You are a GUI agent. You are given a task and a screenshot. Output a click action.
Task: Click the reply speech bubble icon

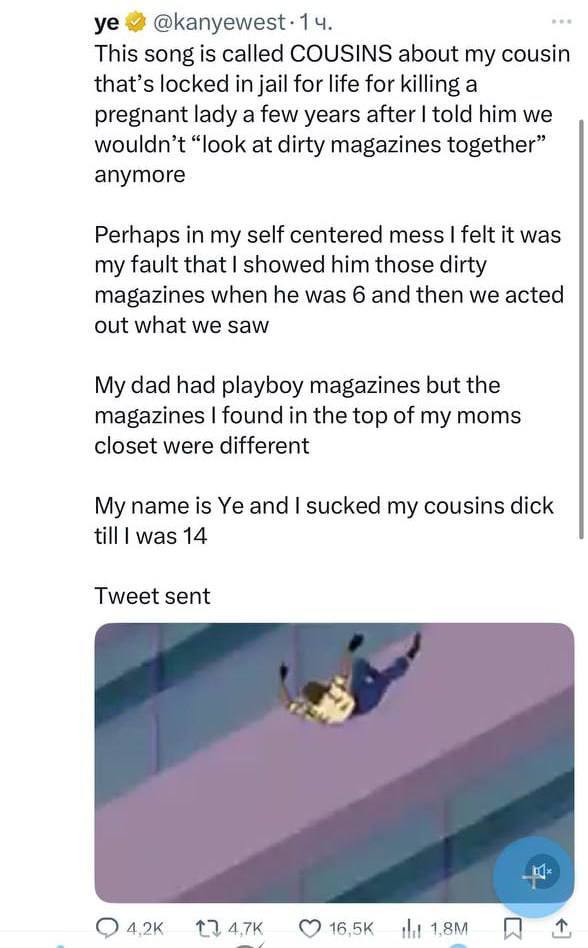coord(108,926)
